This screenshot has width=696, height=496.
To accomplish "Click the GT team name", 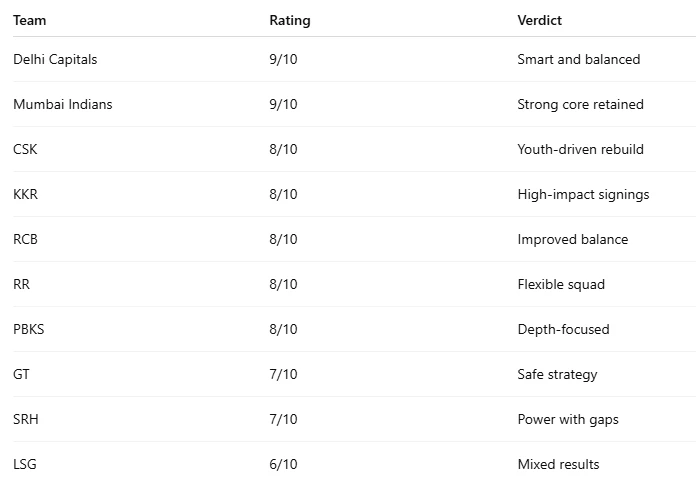I will pos(22,374).
